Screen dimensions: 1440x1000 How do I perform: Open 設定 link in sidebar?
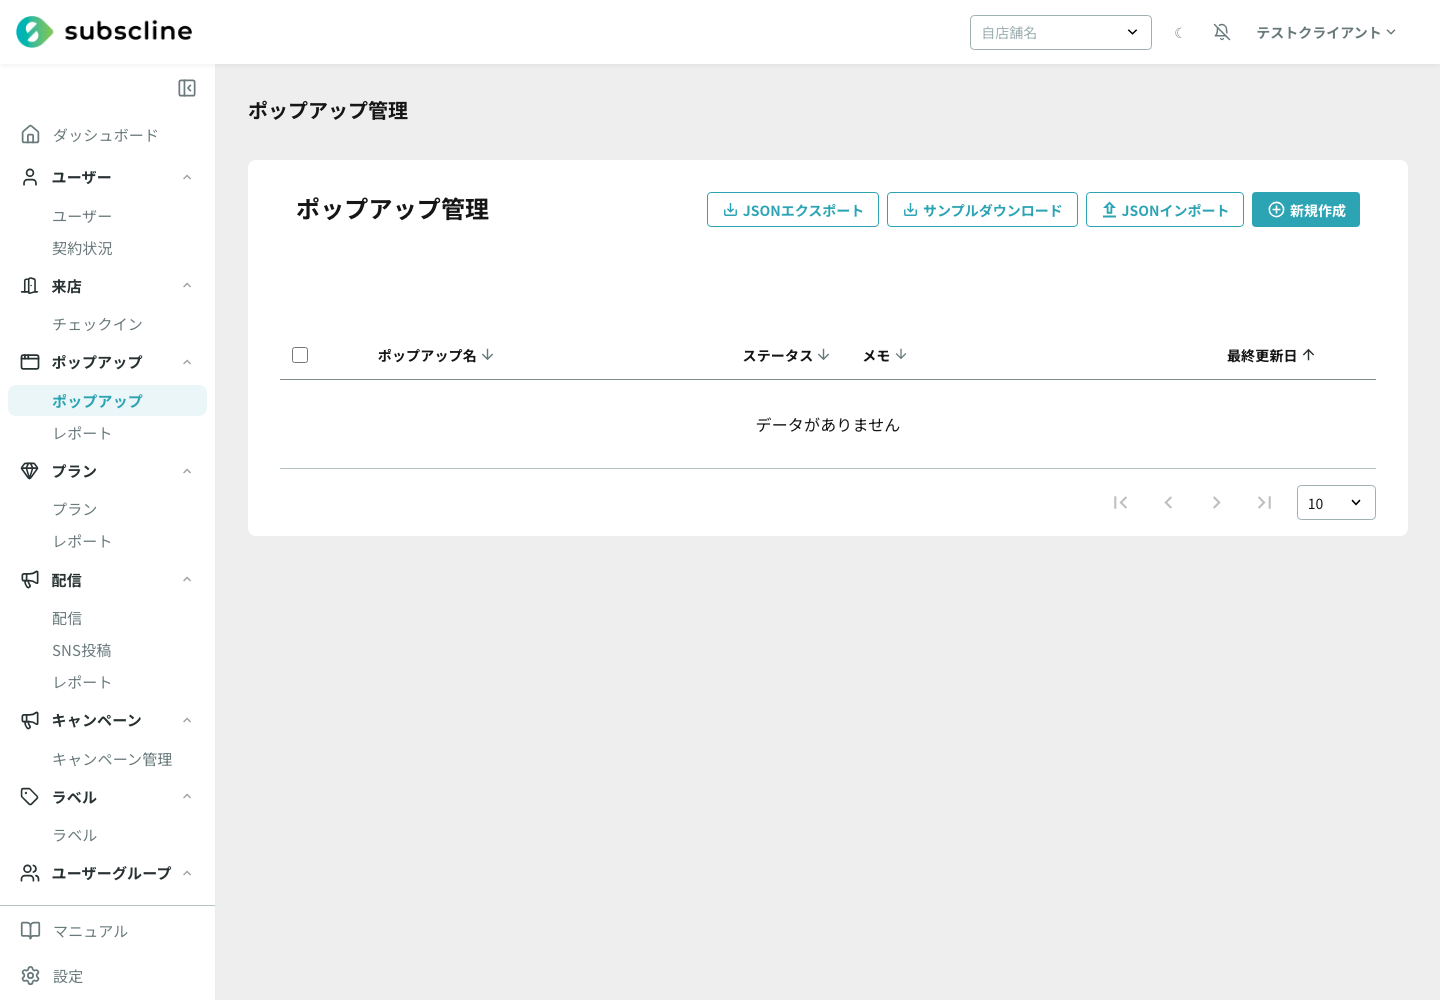pyautogui.click(x=68, y=976)
